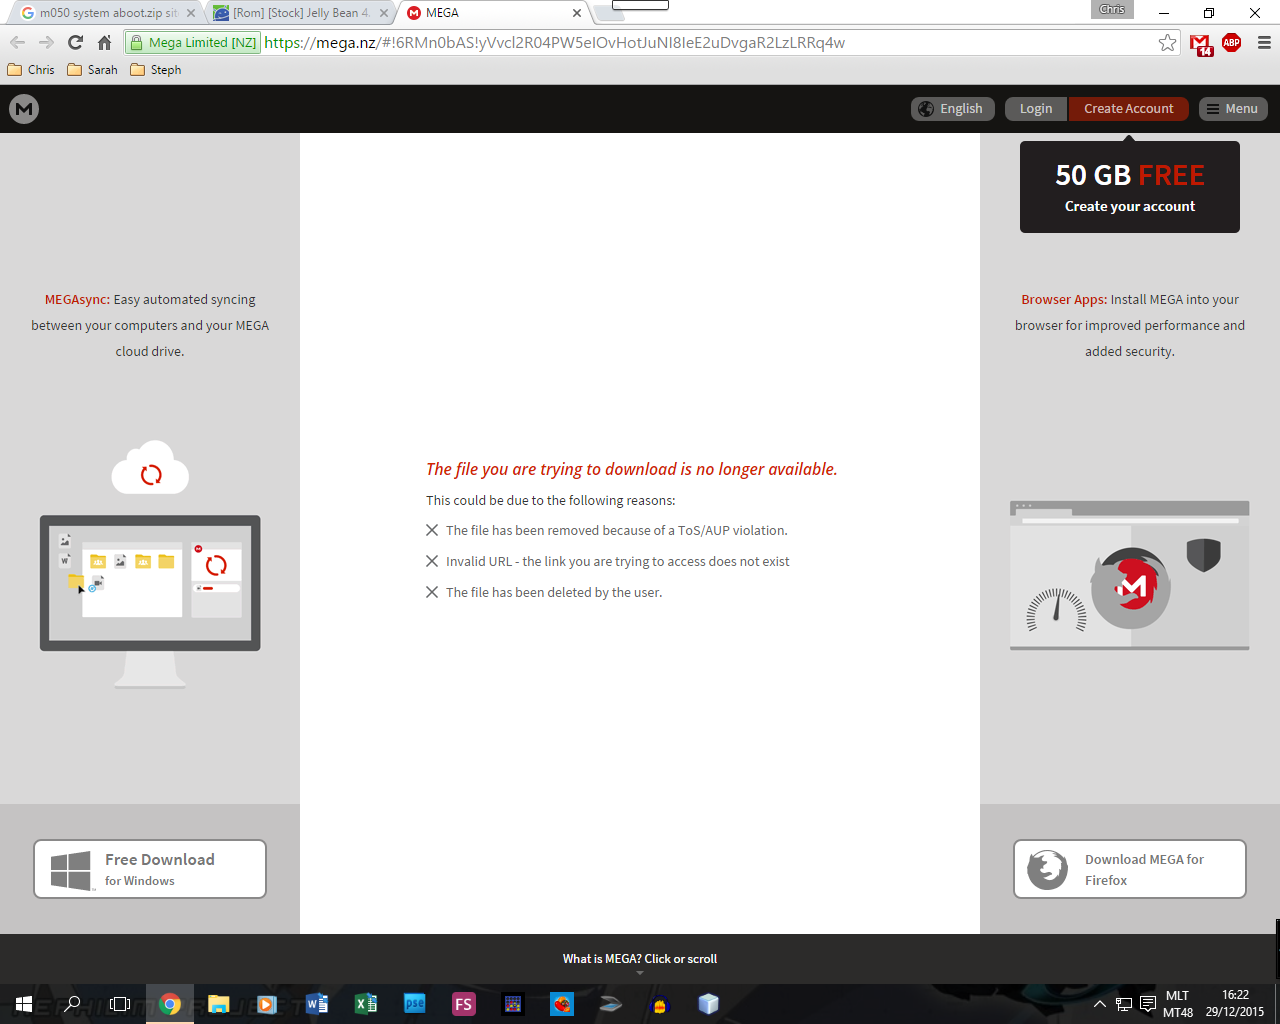
Task: Click 'The file has been deleted by the user' text
Action: [x=554, y=592]
